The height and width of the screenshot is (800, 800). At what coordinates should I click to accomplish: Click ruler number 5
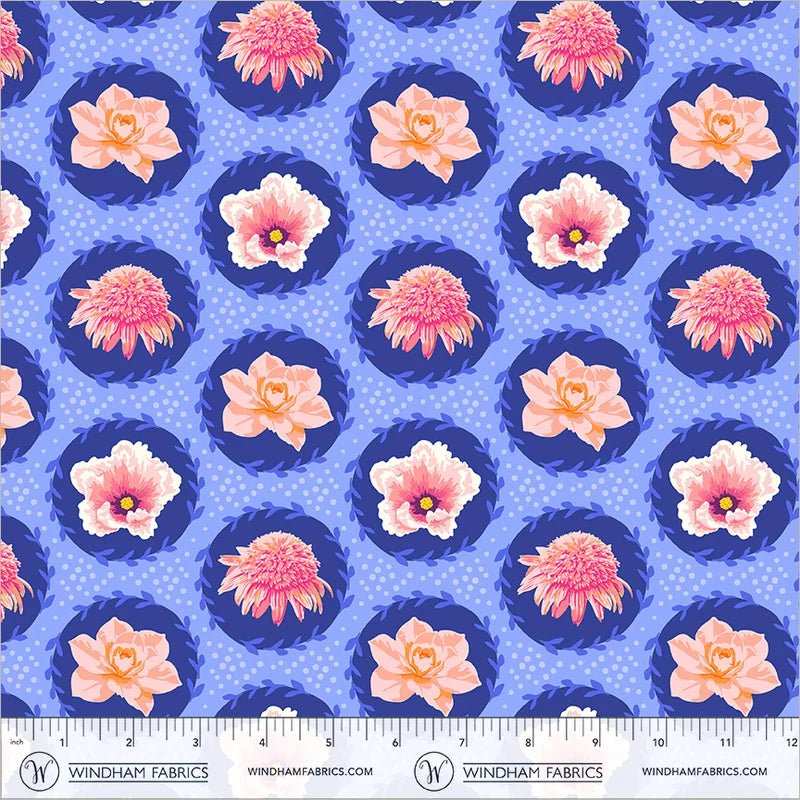click(x=329, y=742)
